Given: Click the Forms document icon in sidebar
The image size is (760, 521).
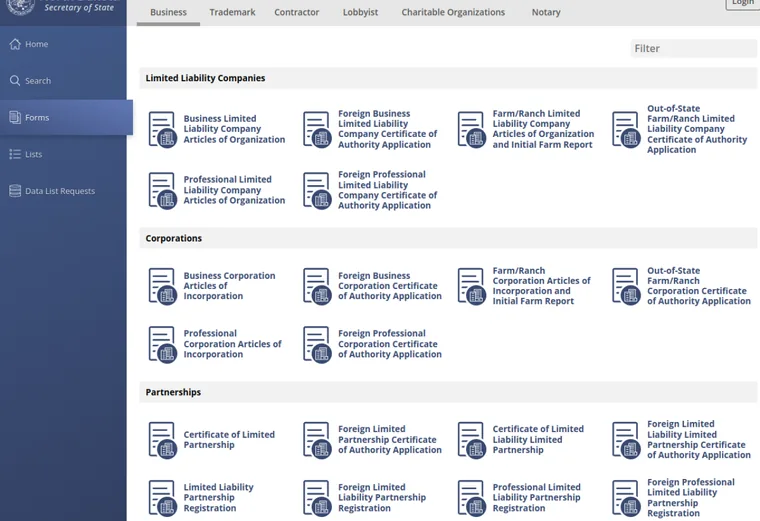Looking at the screenshot, I should [x=15, y=117].
